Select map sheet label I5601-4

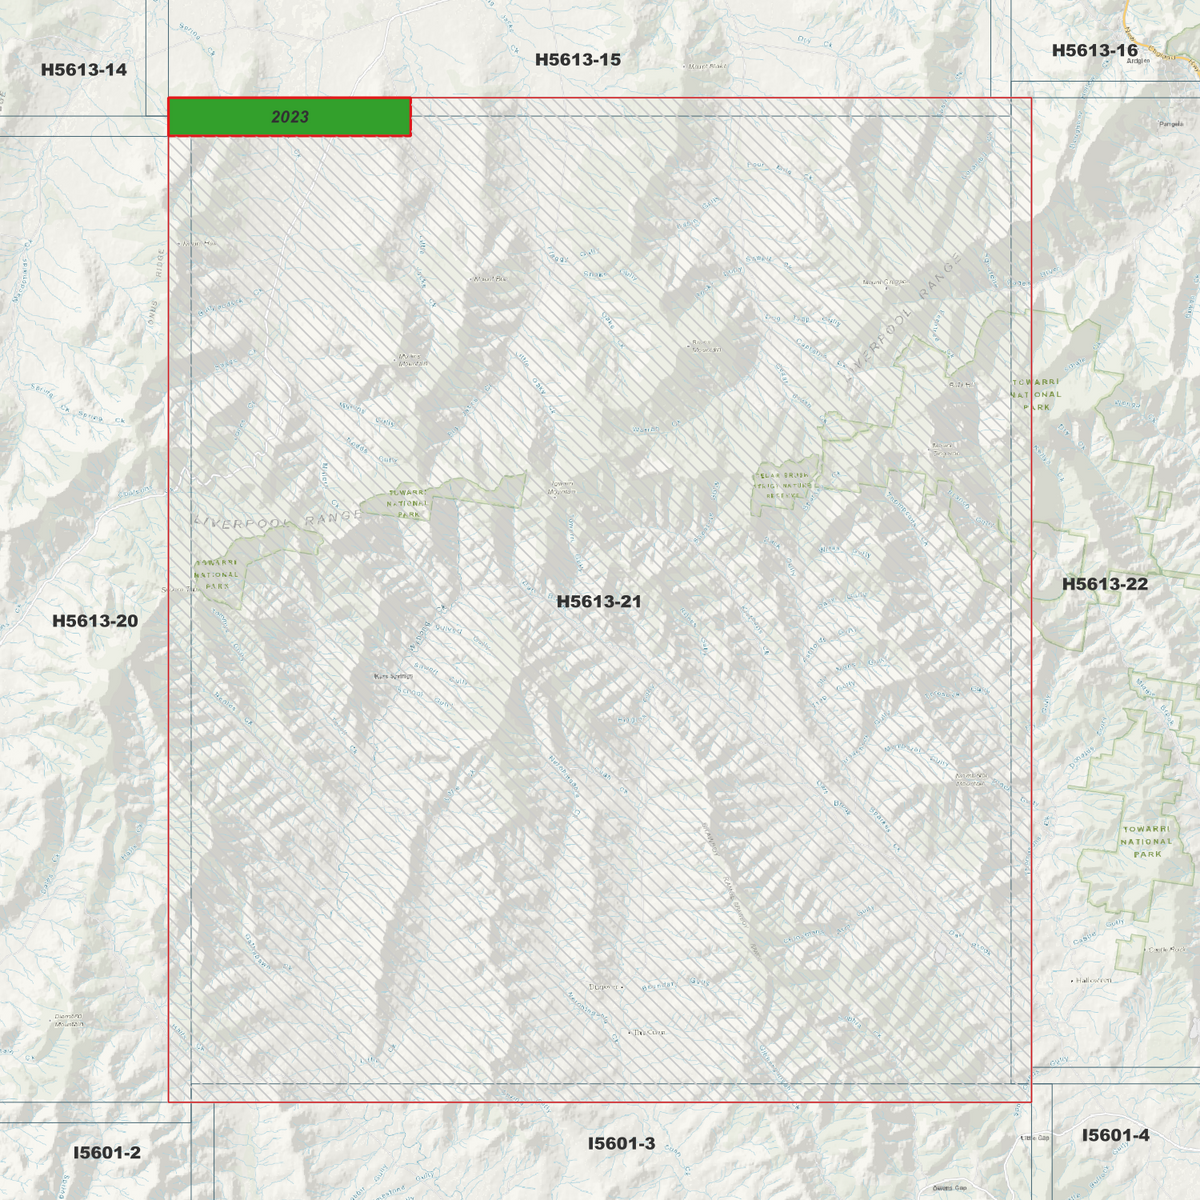click(x=1116, y=1135)
